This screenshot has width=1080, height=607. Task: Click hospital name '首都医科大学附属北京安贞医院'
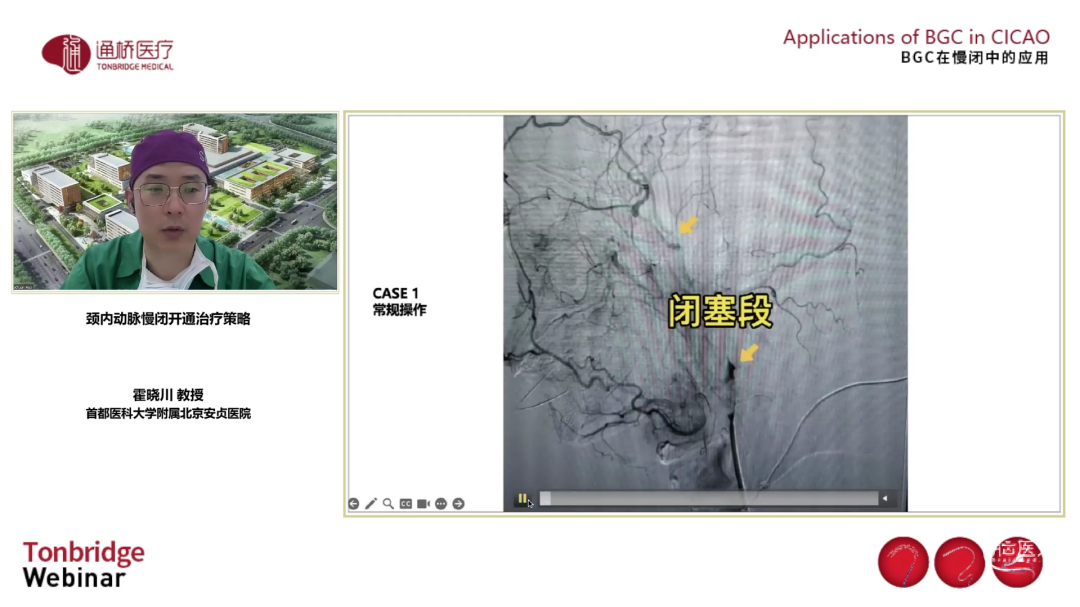[168, 413]
